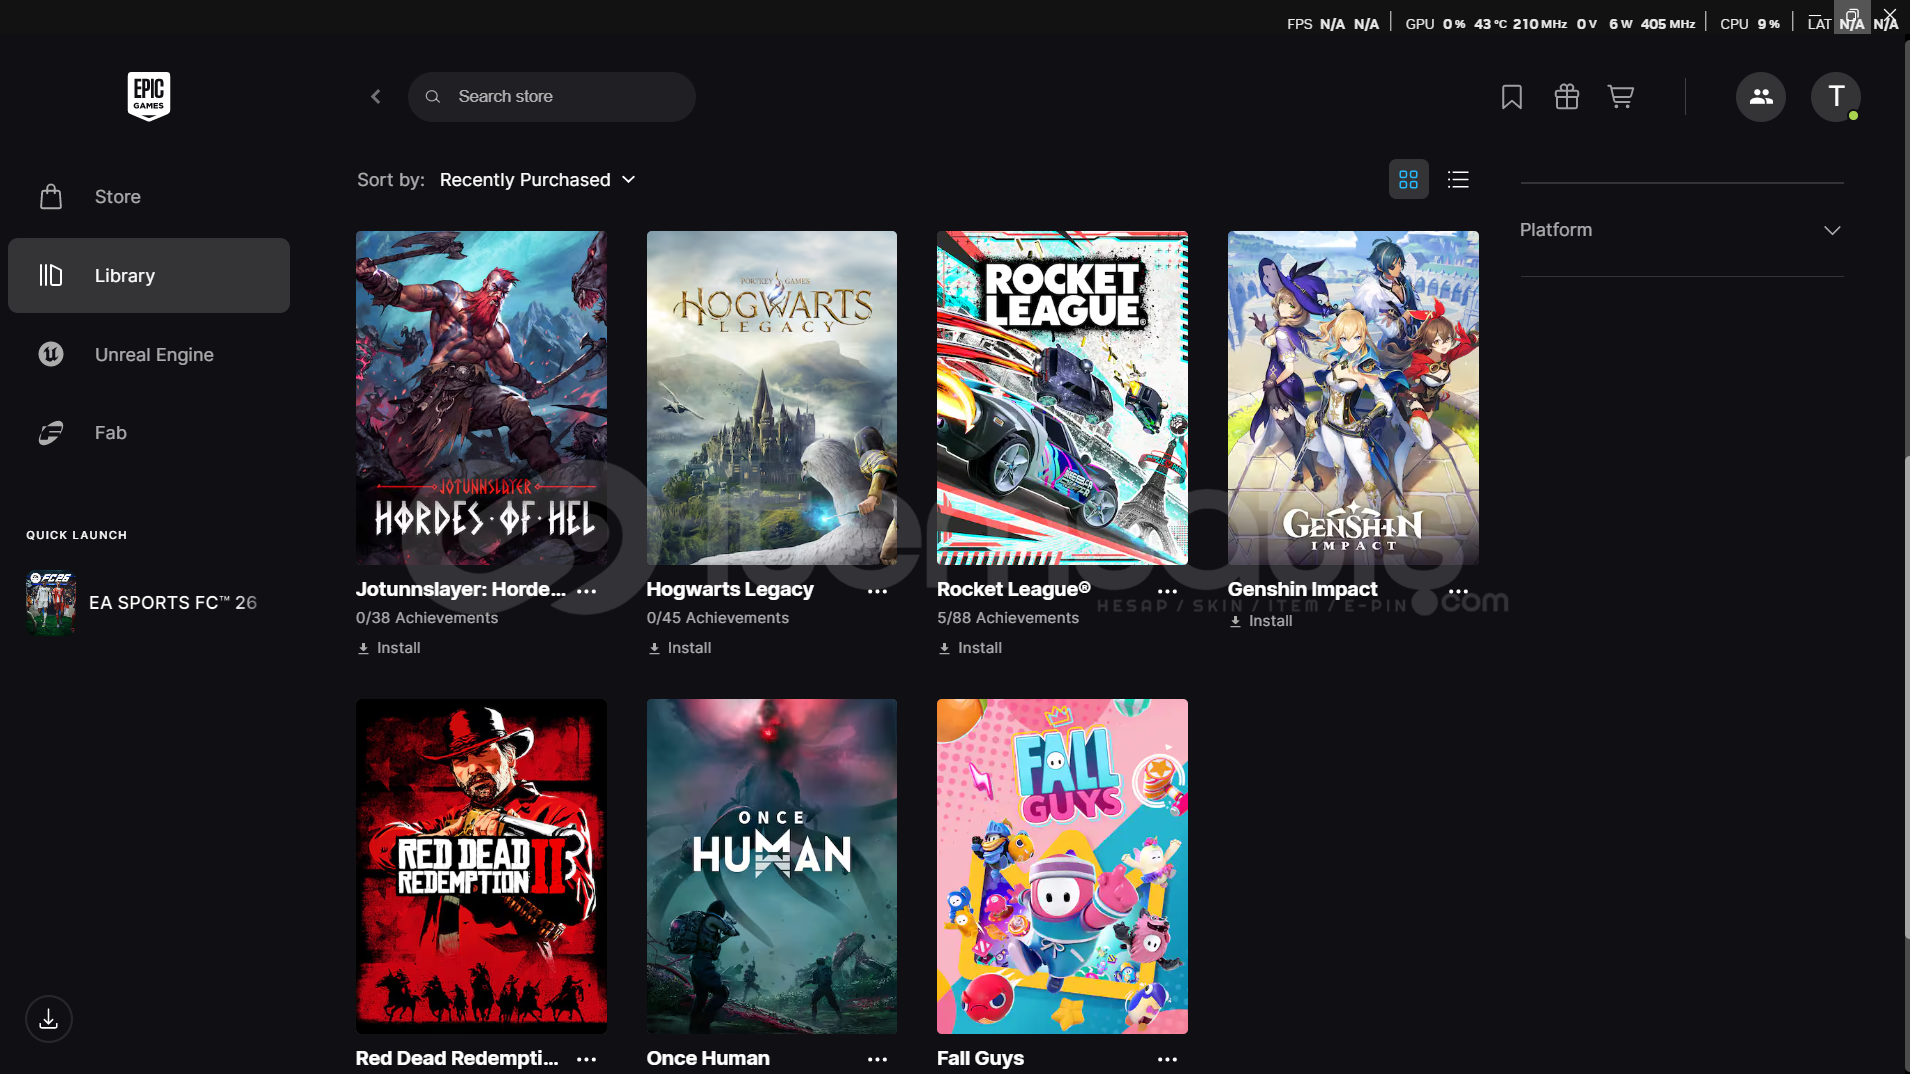Click the Hogwarts Legacy title
Screen dimensions: 1910x1074
pos(730,590)
